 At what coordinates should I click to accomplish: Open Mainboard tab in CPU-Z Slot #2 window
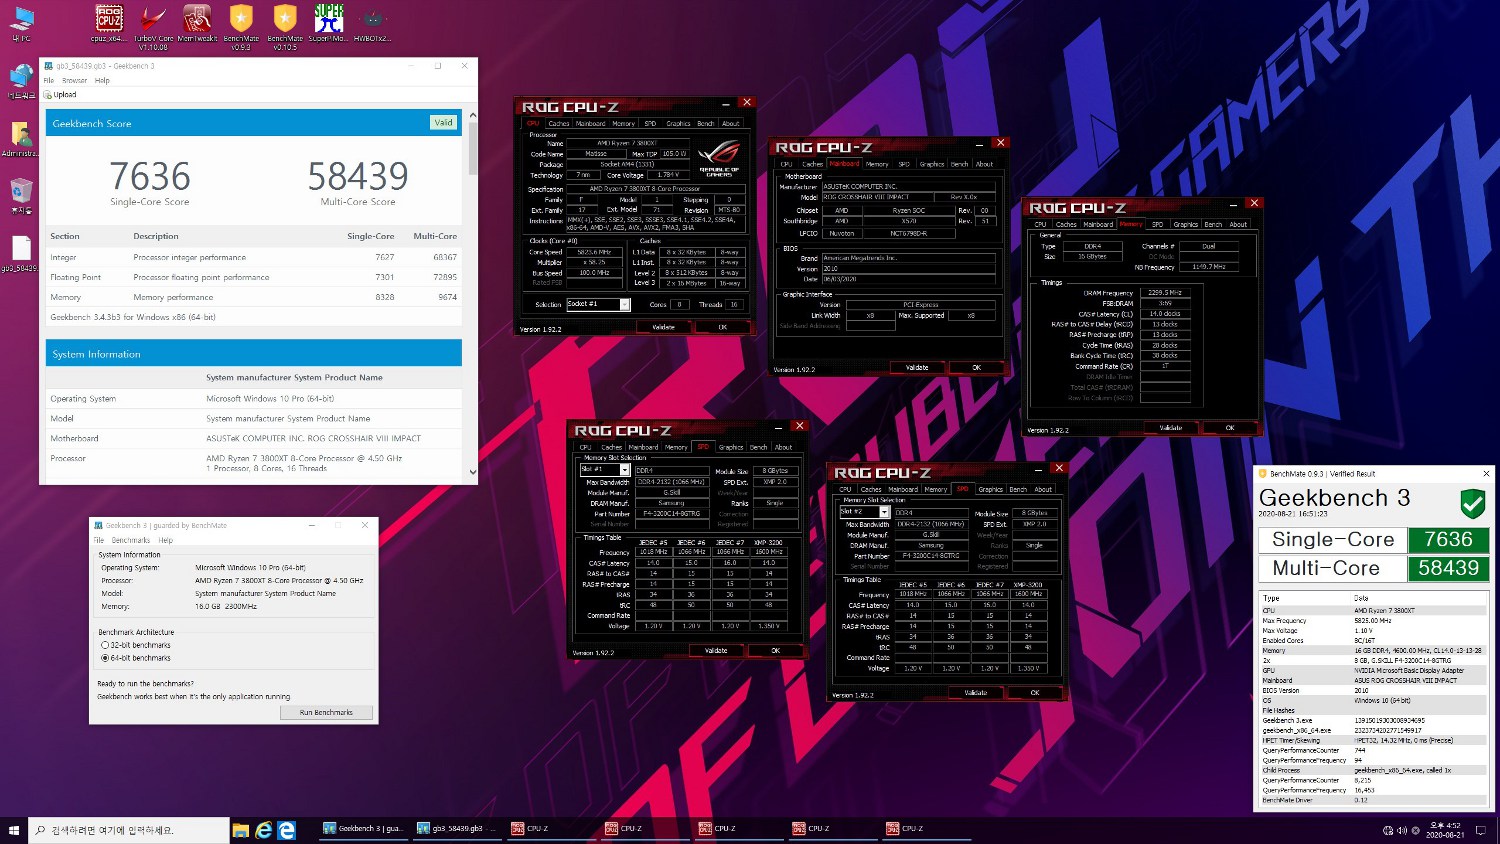[903, 489]
